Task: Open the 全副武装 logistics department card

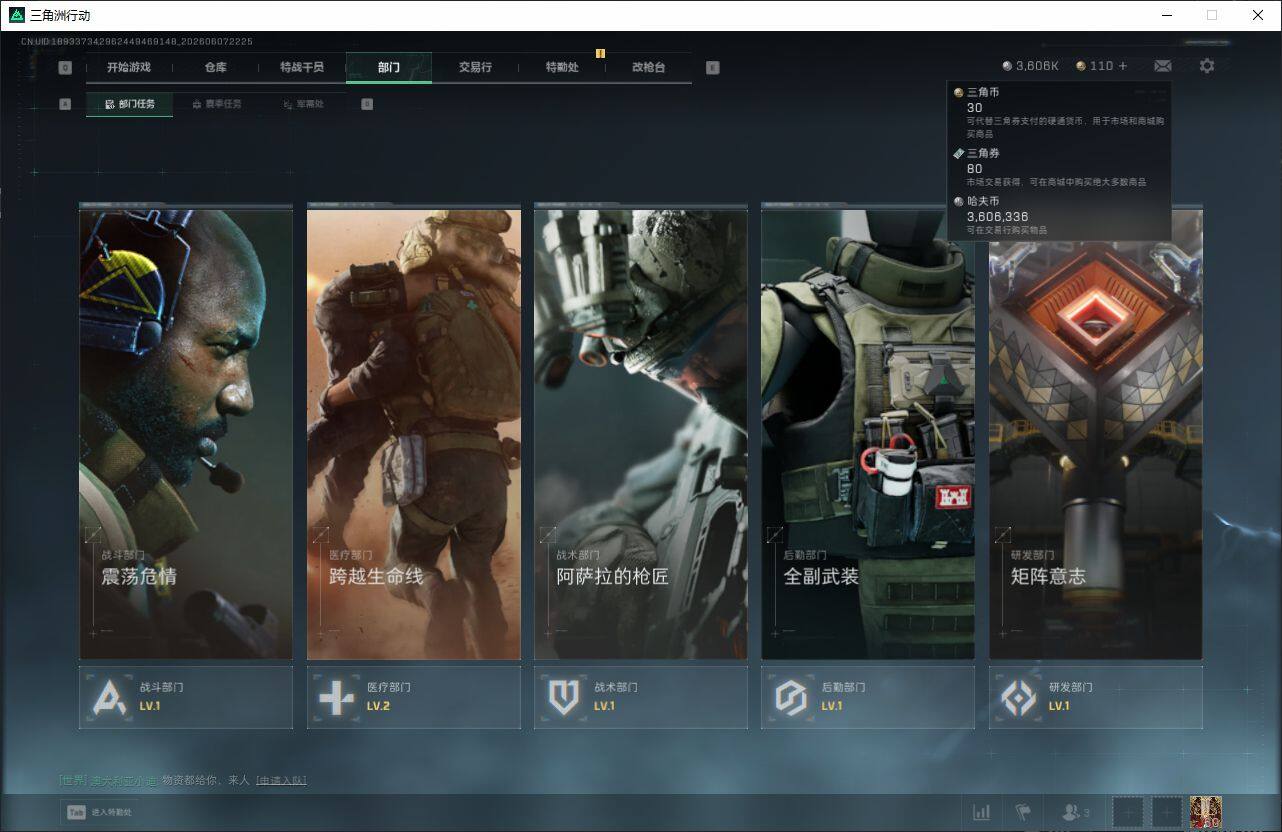Action: click(868, 433)
